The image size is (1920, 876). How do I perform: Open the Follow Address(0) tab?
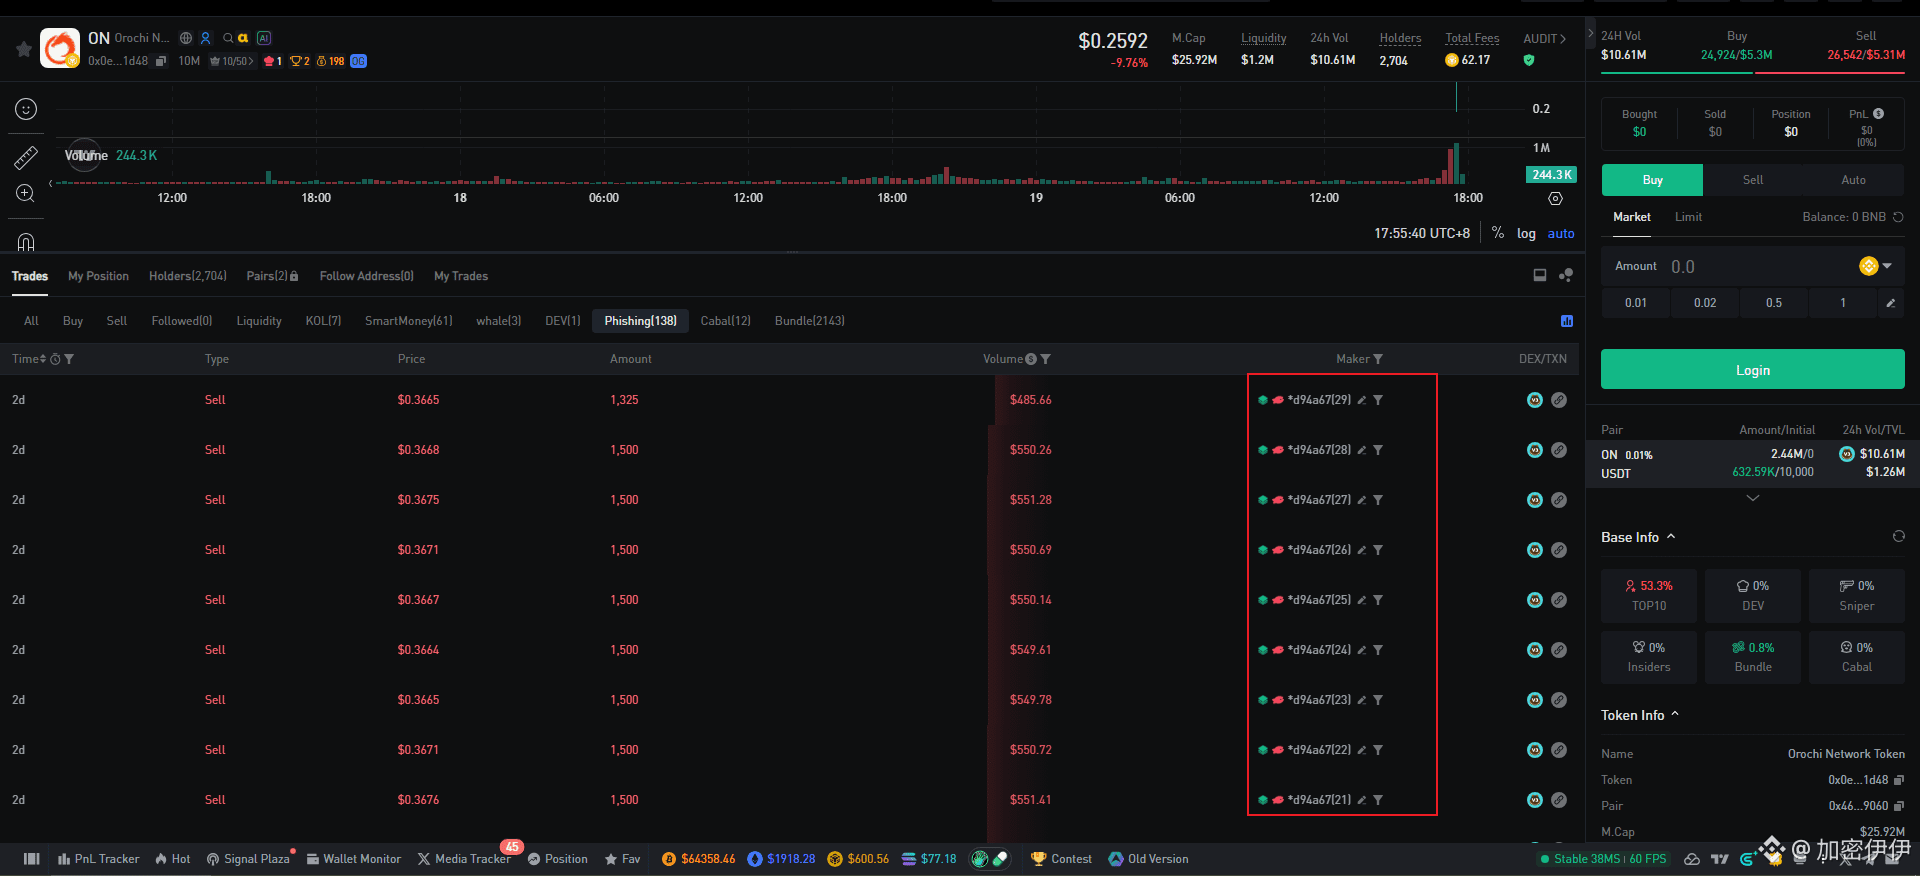[366, 276]
